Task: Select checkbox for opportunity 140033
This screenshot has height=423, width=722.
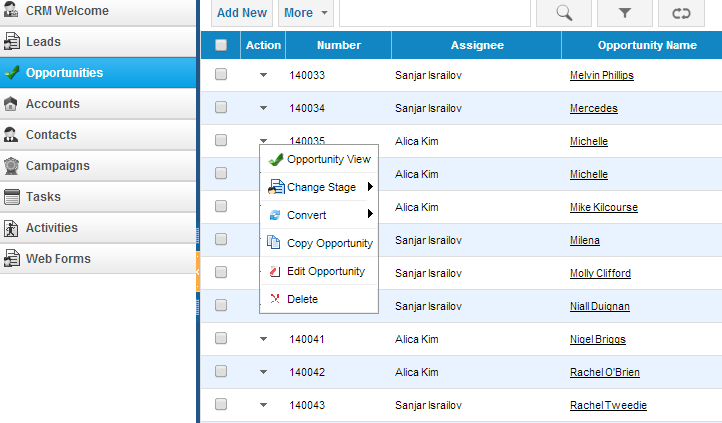Action: coord(221,74)
